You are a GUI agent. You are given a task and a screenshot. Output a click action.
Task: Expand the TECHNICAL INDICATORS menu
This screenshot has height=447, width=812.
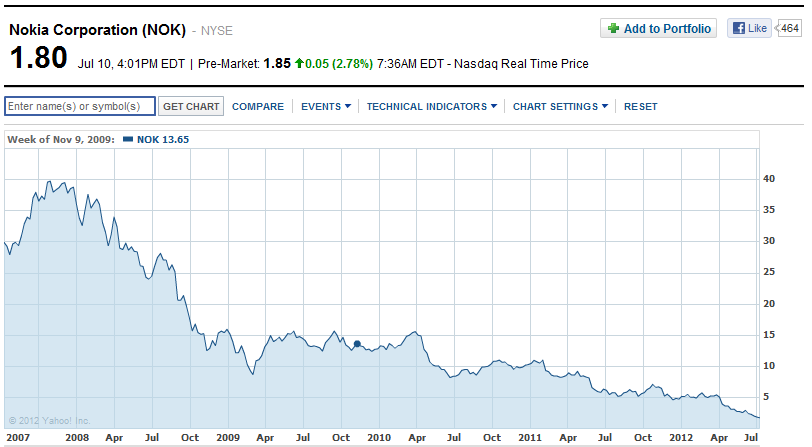click(431, 106)
